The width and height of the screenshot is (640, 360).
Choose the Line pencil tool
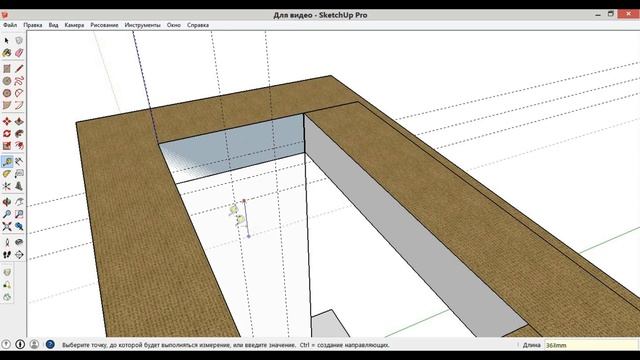(x=19, y=69)
